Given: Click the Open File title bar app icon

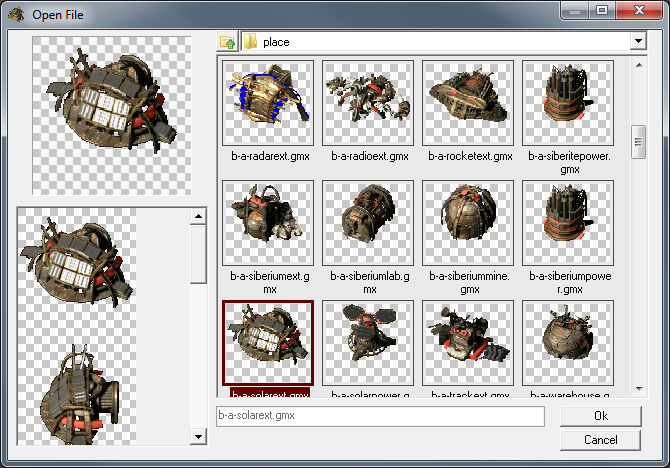Looking at the screenshot, I should tap(16, 15).
